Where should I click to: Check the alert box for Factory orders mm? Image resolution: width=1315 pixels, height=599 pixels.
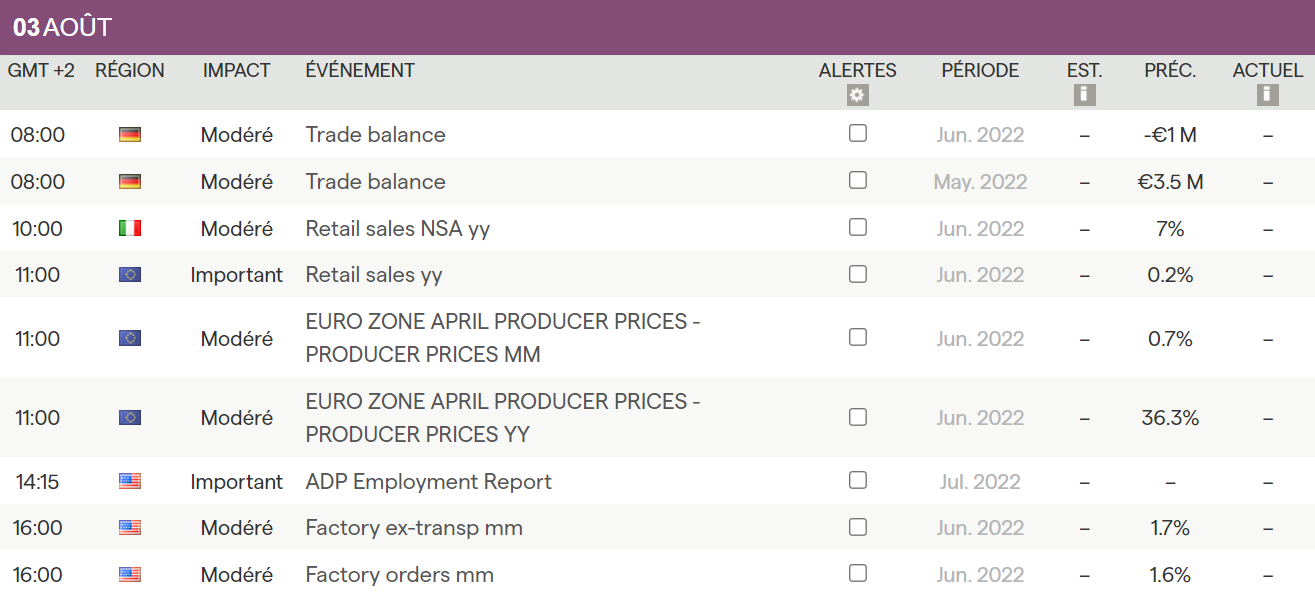(x=857, y=574)
